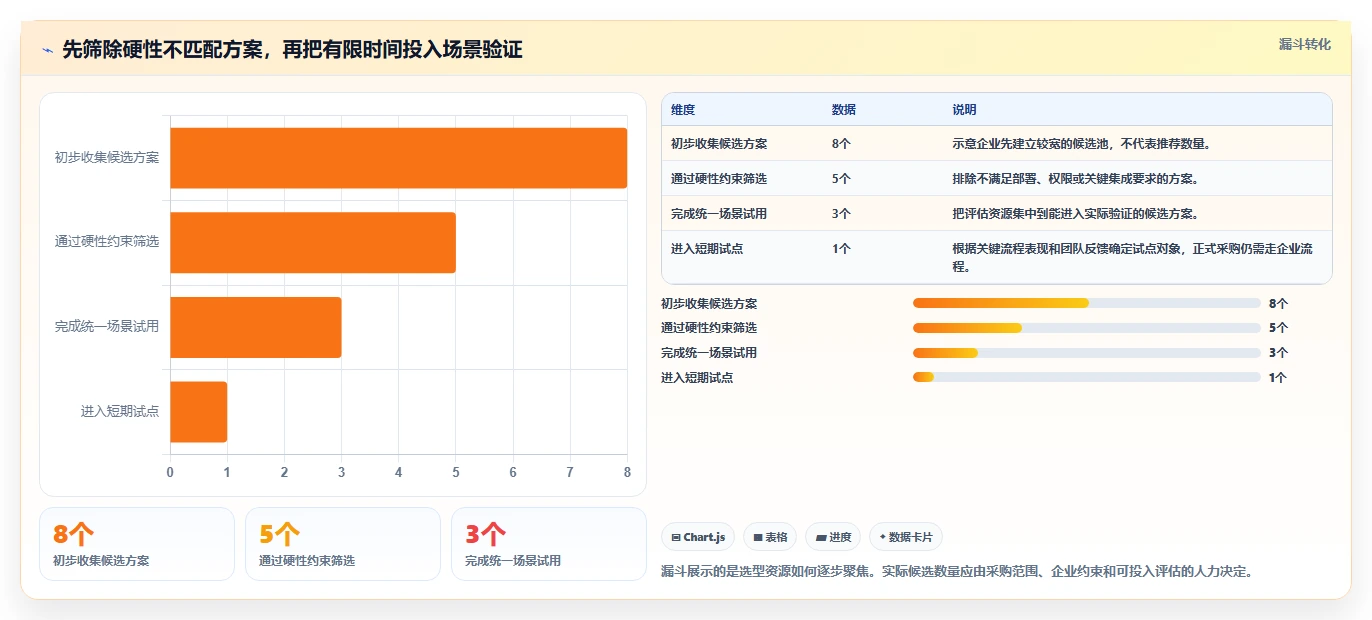
Task: Click the chart y-axis label 进入短期试点
Action: (120, 411)
